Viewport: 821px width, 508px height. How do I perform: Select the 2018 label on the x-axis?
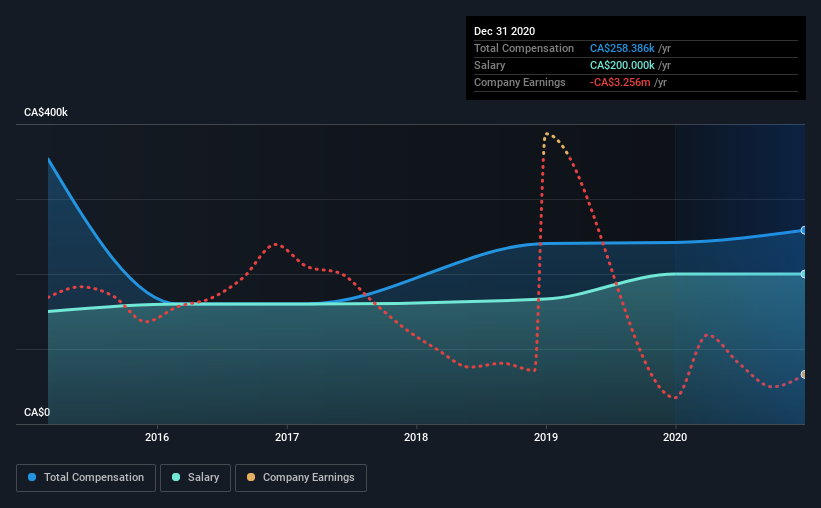[416, 437]
